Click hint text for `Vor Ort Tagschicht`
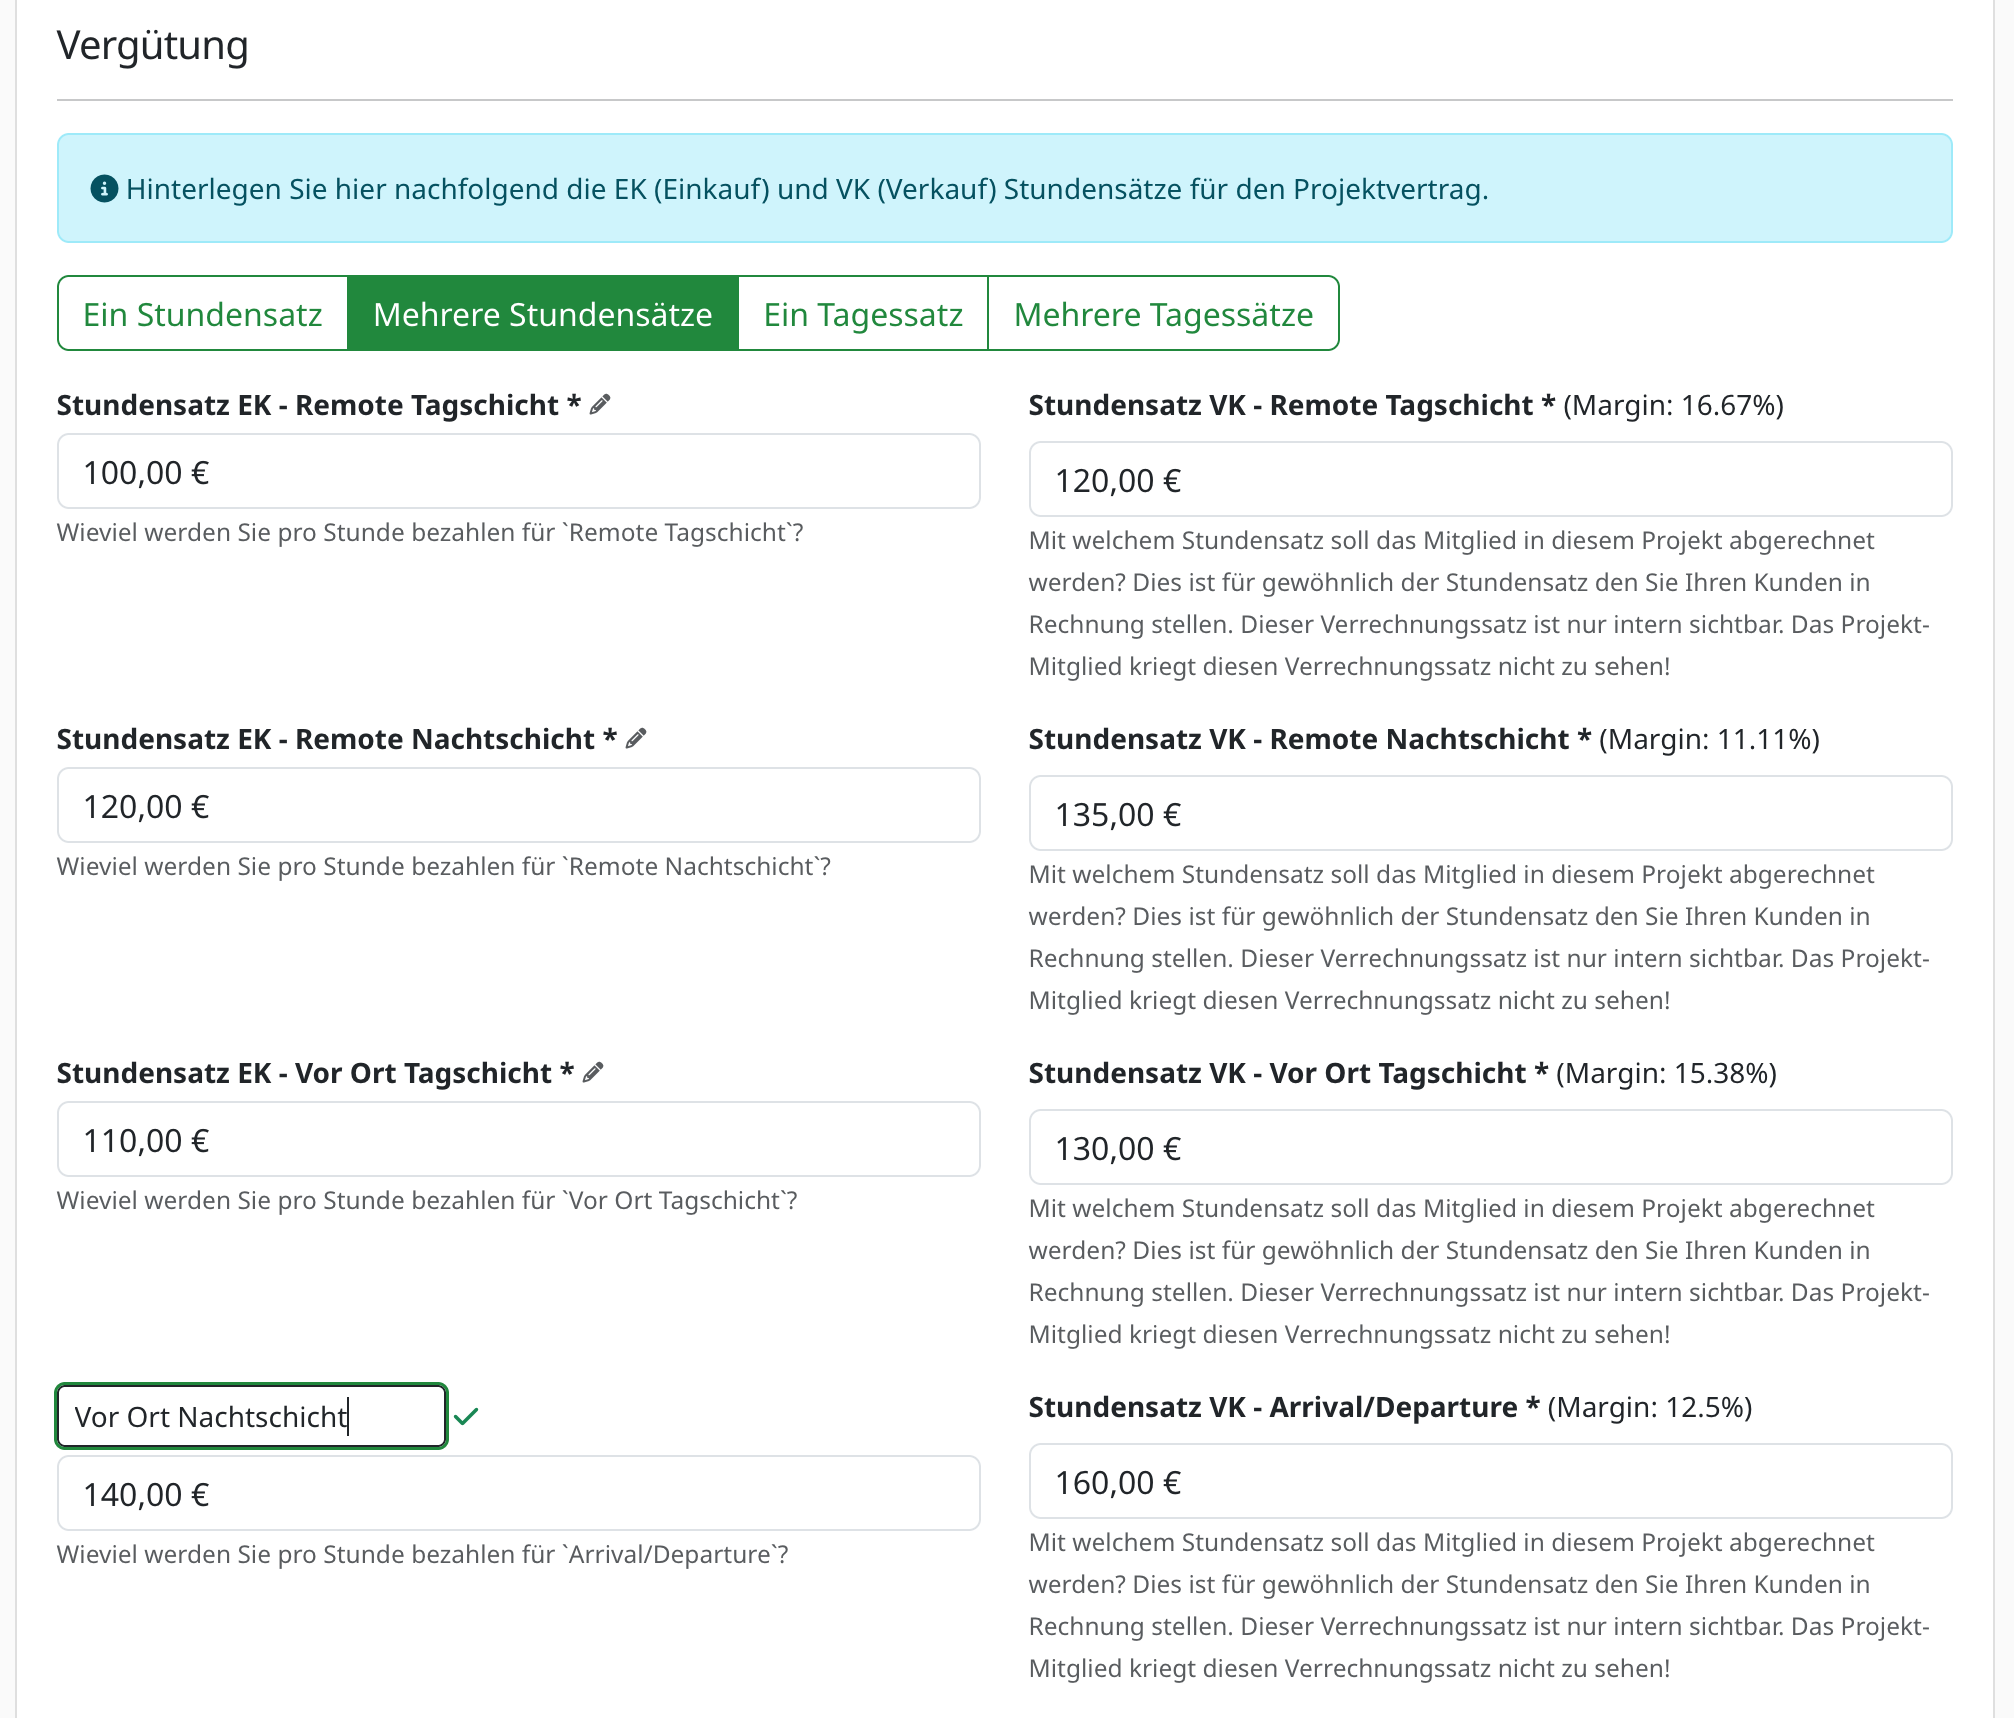2014x1718 pixels. (x=427, y=1200)
